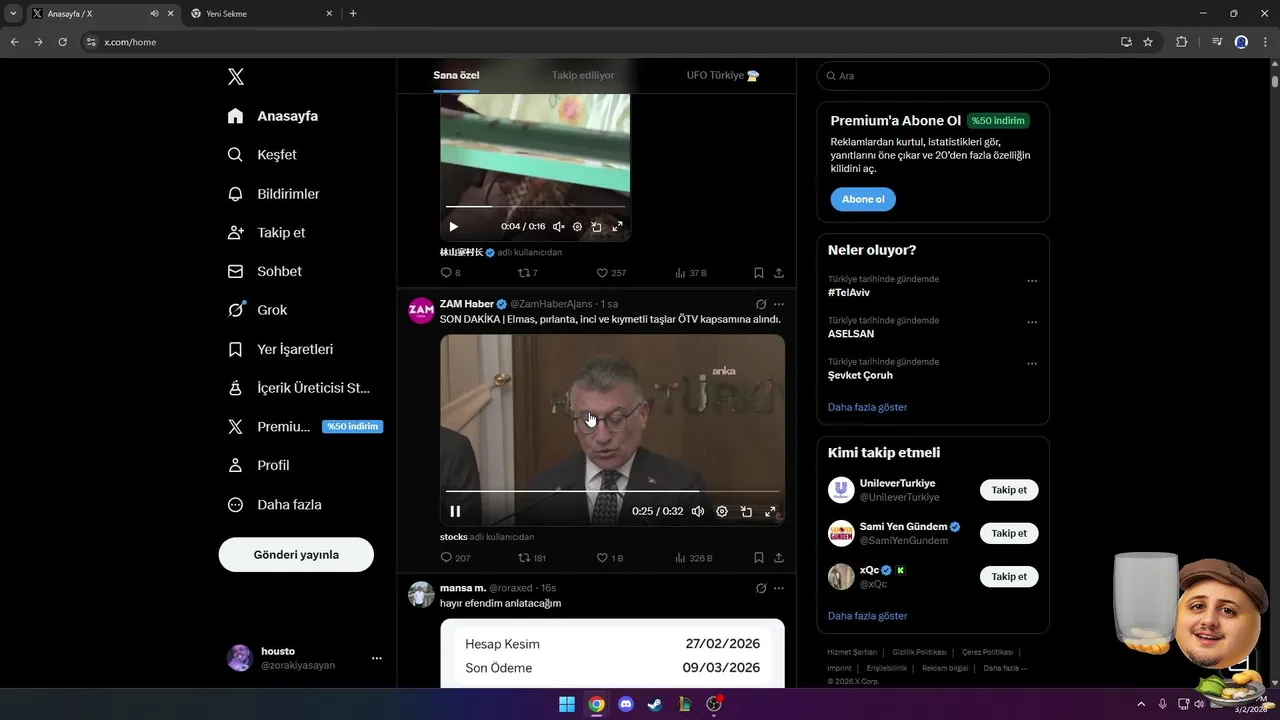Follow xQc with Takip et
Viewport: 1280px width, 720px height.
tap(1009, 576)
